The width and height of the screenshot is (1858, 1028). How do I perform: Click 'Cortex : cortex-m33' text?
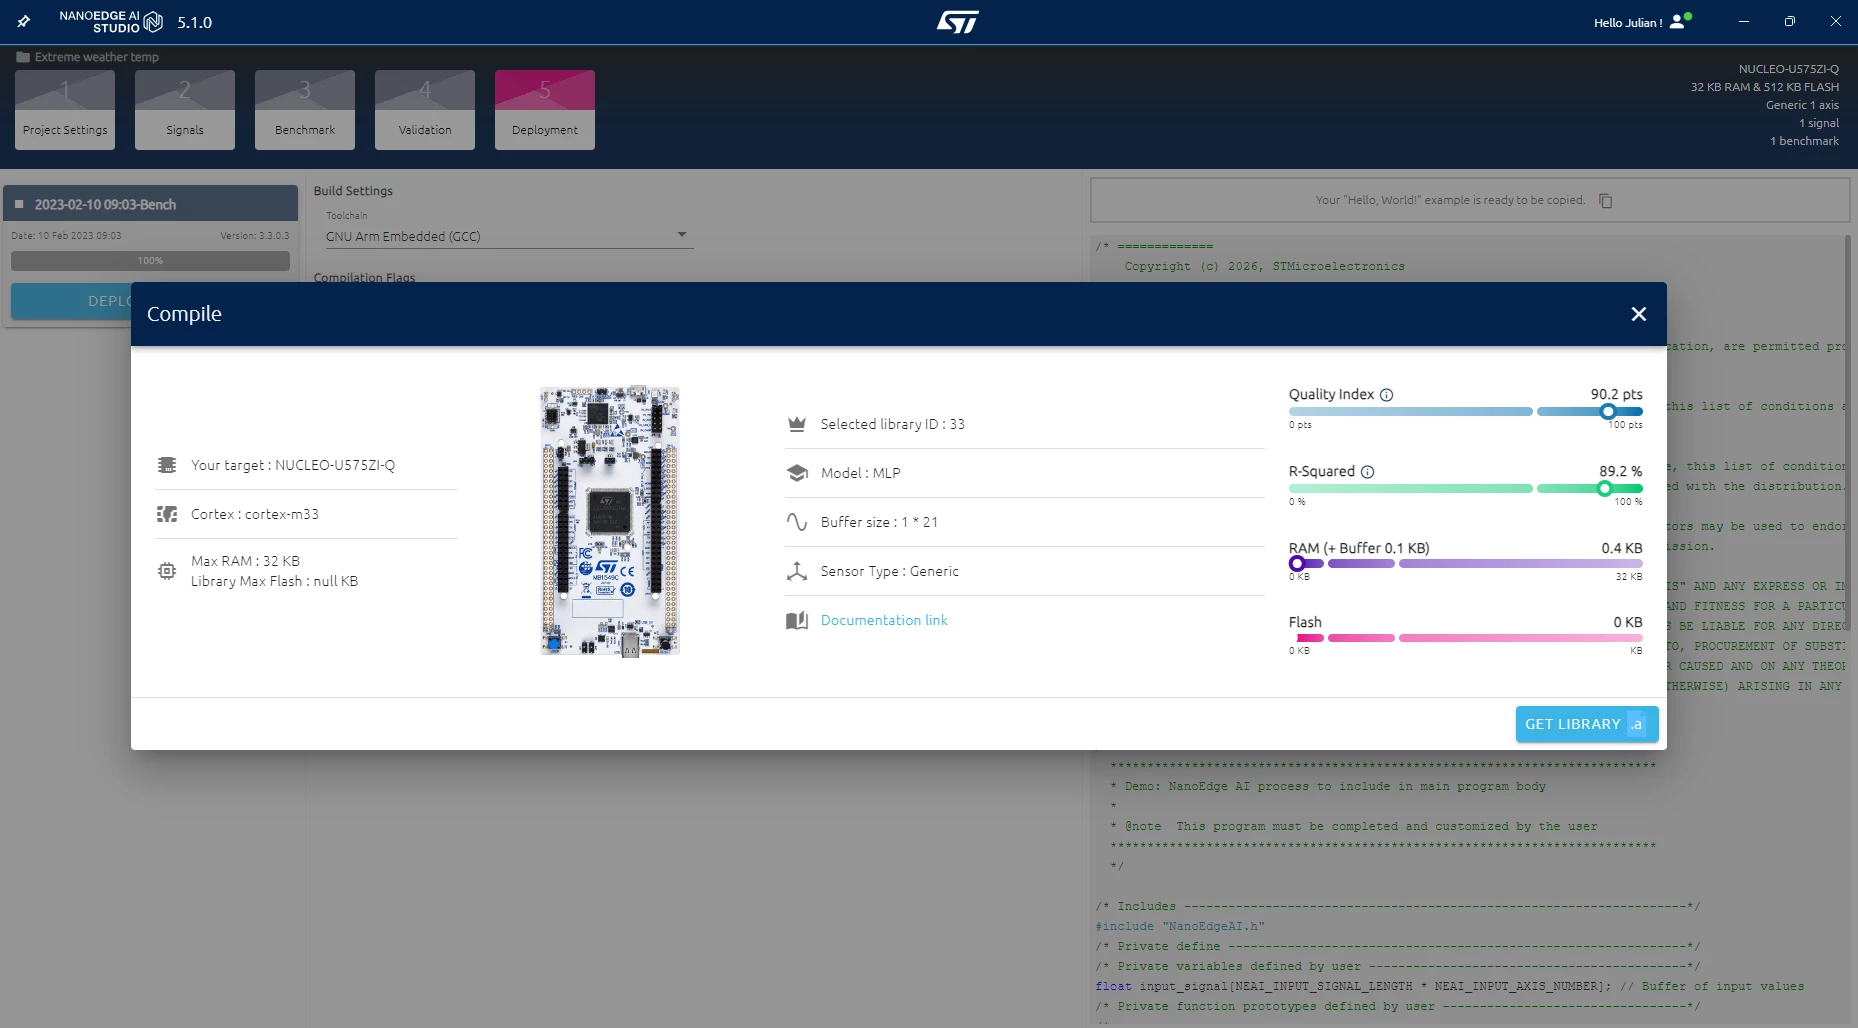point(255,514)
